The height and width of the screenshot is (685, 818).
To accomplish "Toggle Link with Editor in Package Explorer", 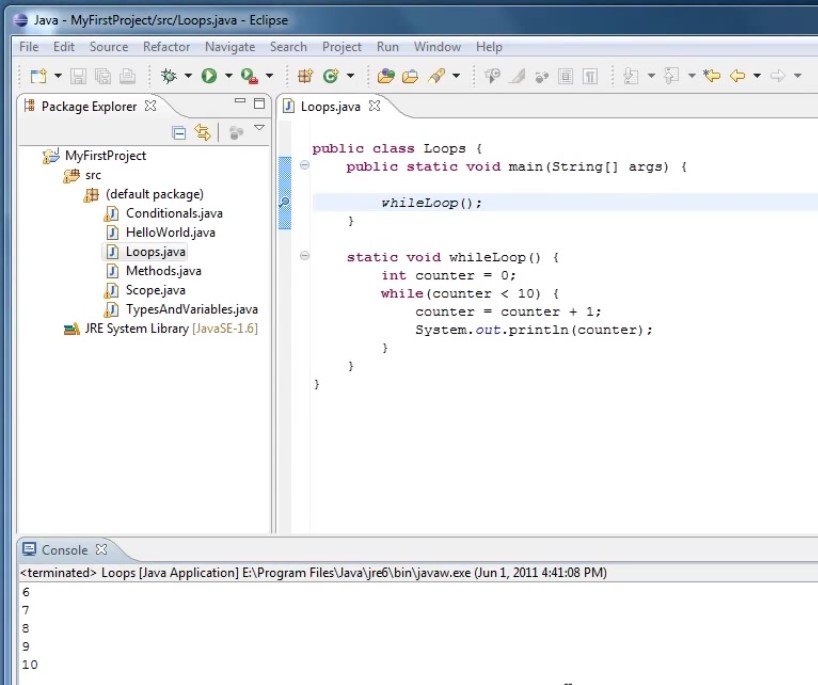I will 203,132.
